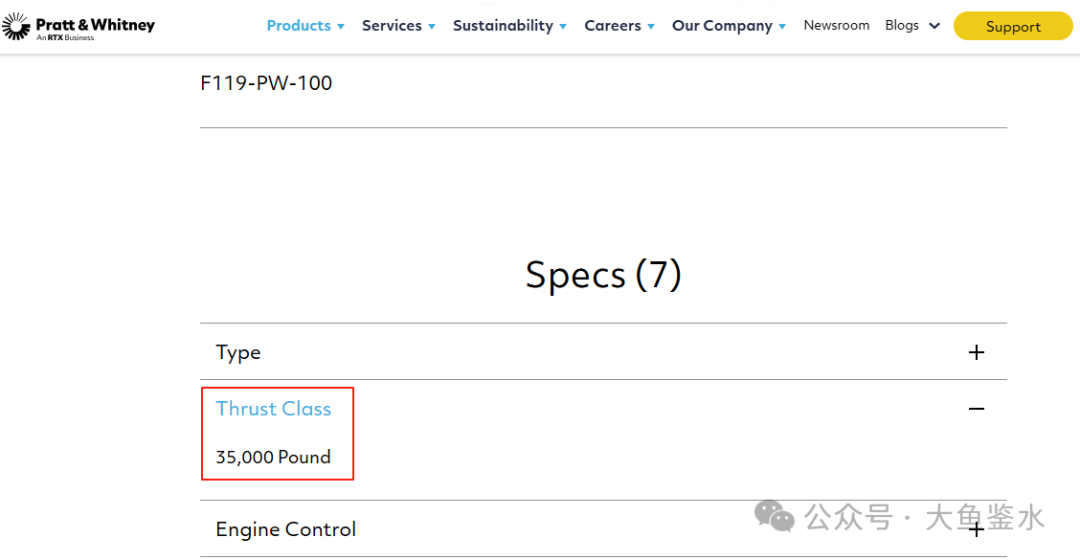Viewport: 1080px width, 560px height.
Task: Expand the Type spec with plus icon
Action: point(976,352)
